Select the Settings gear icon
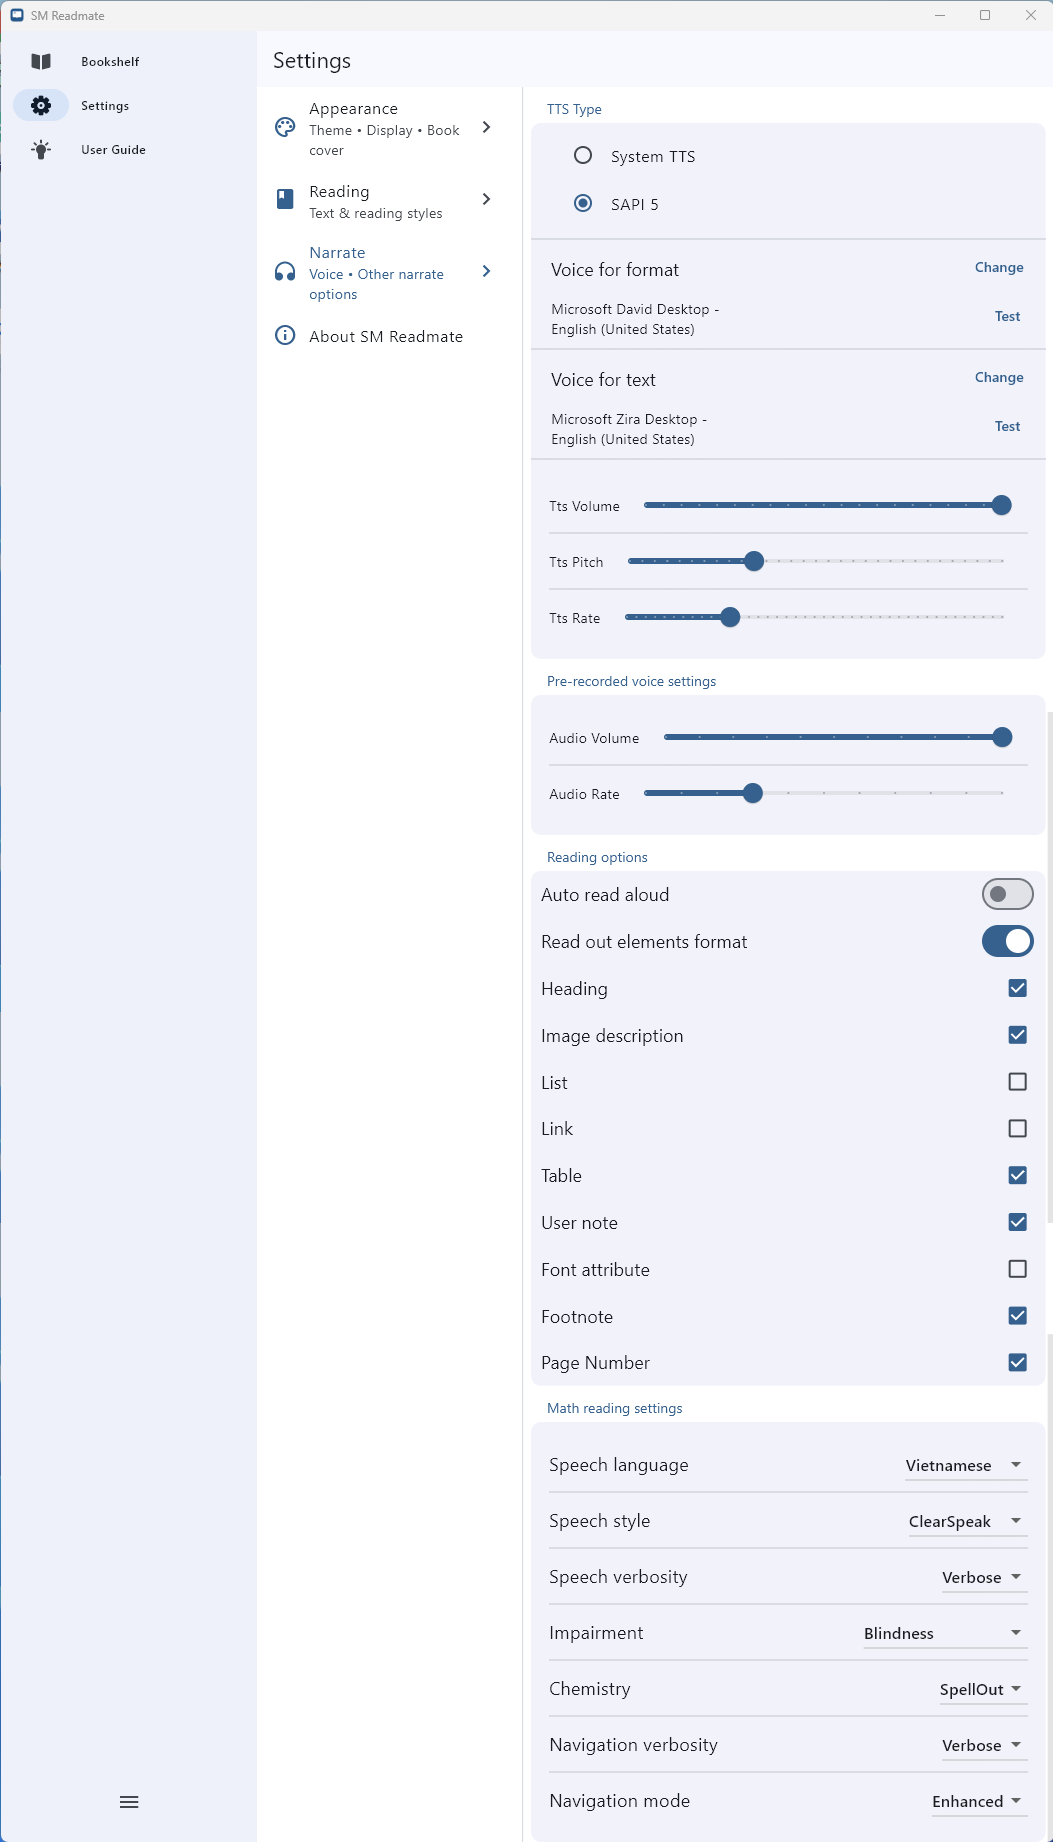This screenshot has height=1842, width=1053. click(41, 105)
